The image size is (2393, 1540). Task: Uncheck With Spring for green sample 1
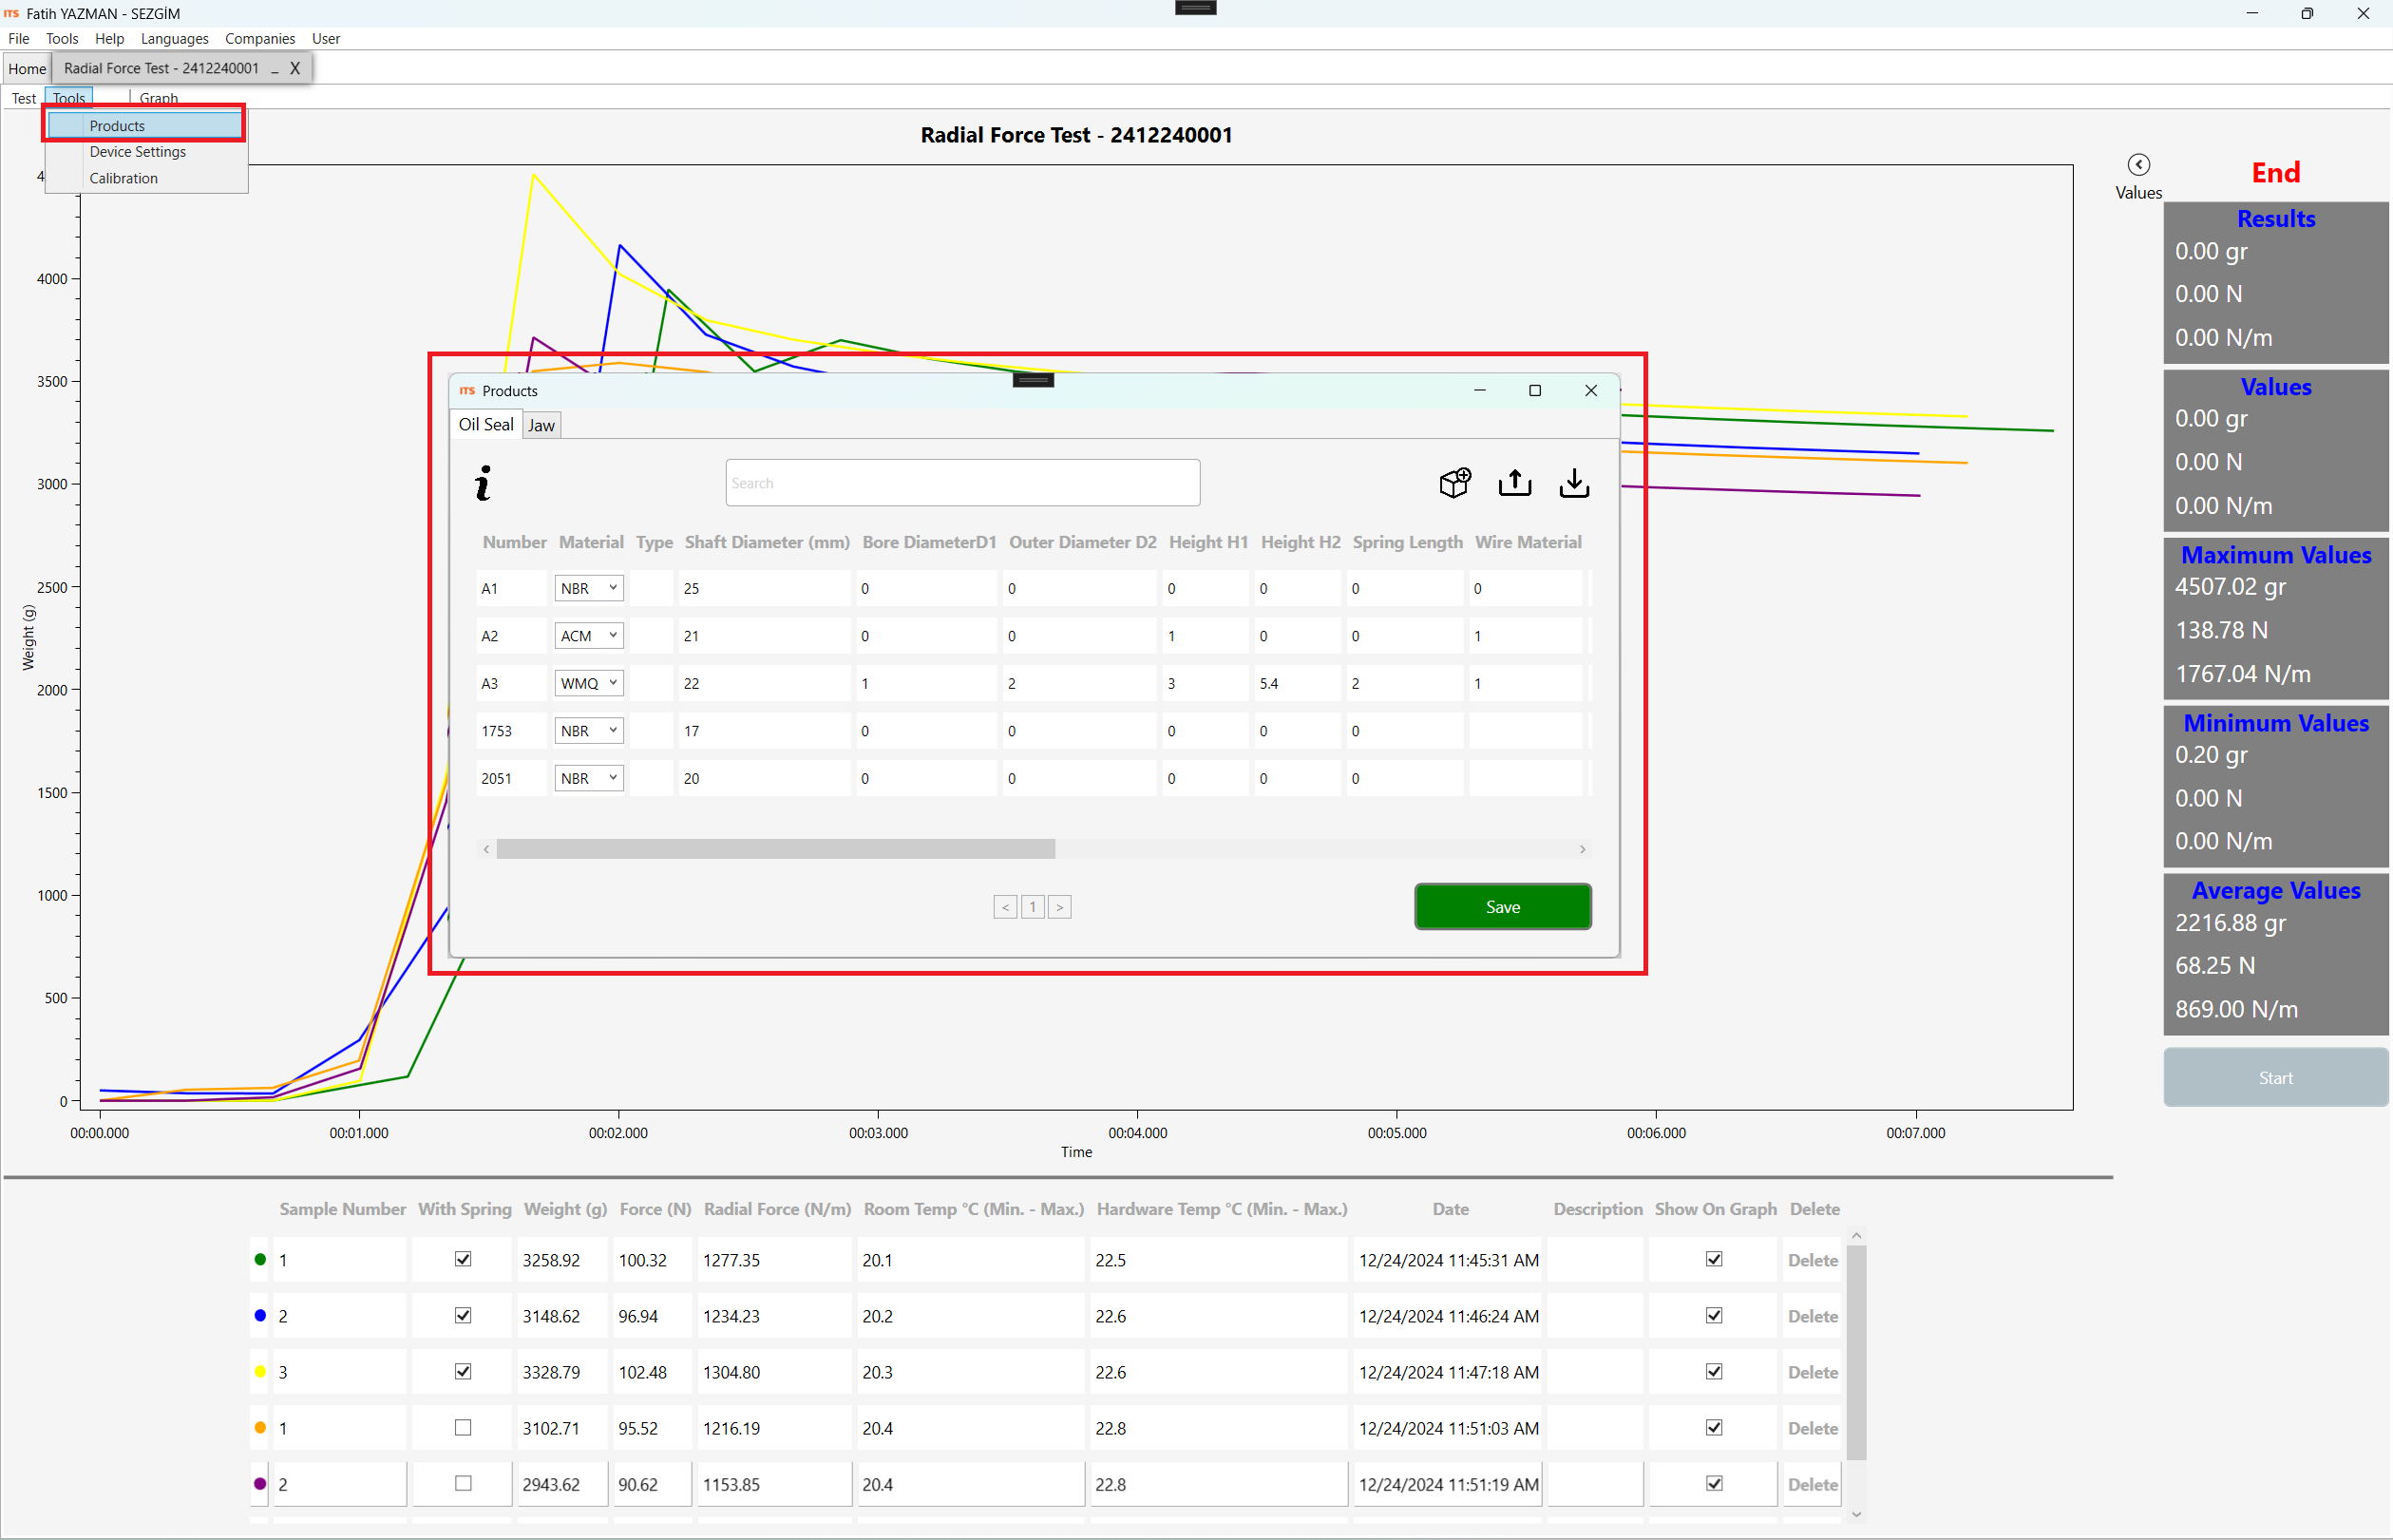point(463,1259)
